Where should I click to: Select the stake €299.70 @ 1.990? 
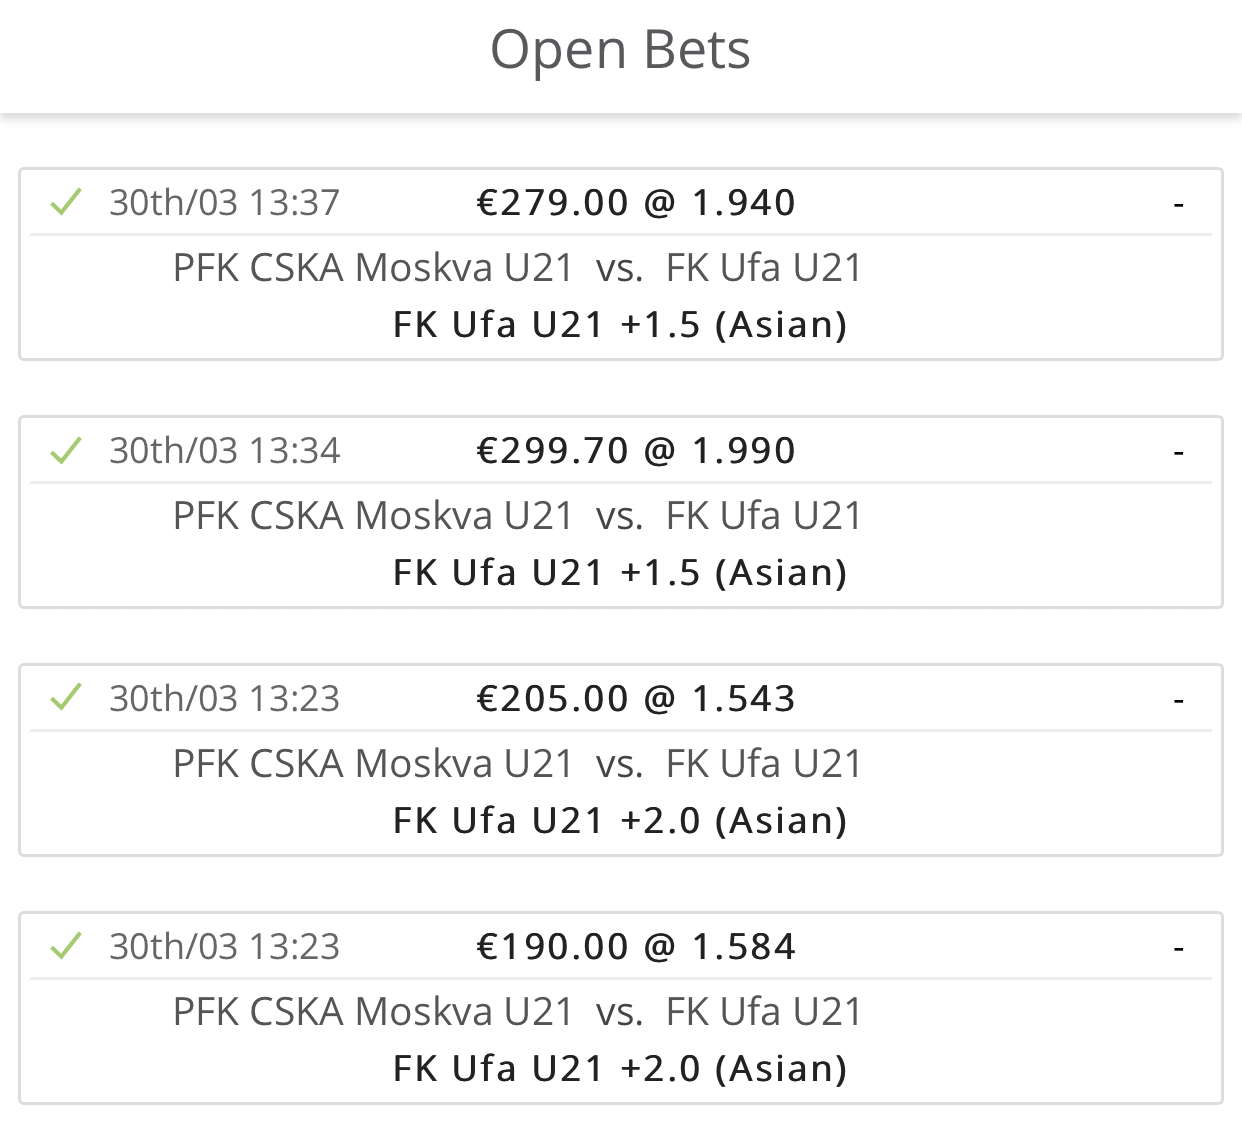point(636,451)
